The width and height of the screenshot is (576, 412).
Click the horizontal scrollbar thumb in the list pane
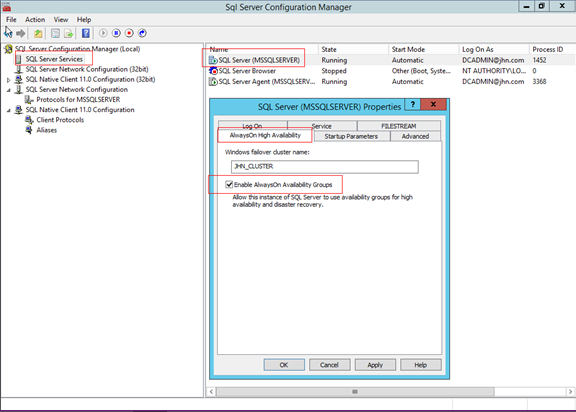click(x=355, y=392)
